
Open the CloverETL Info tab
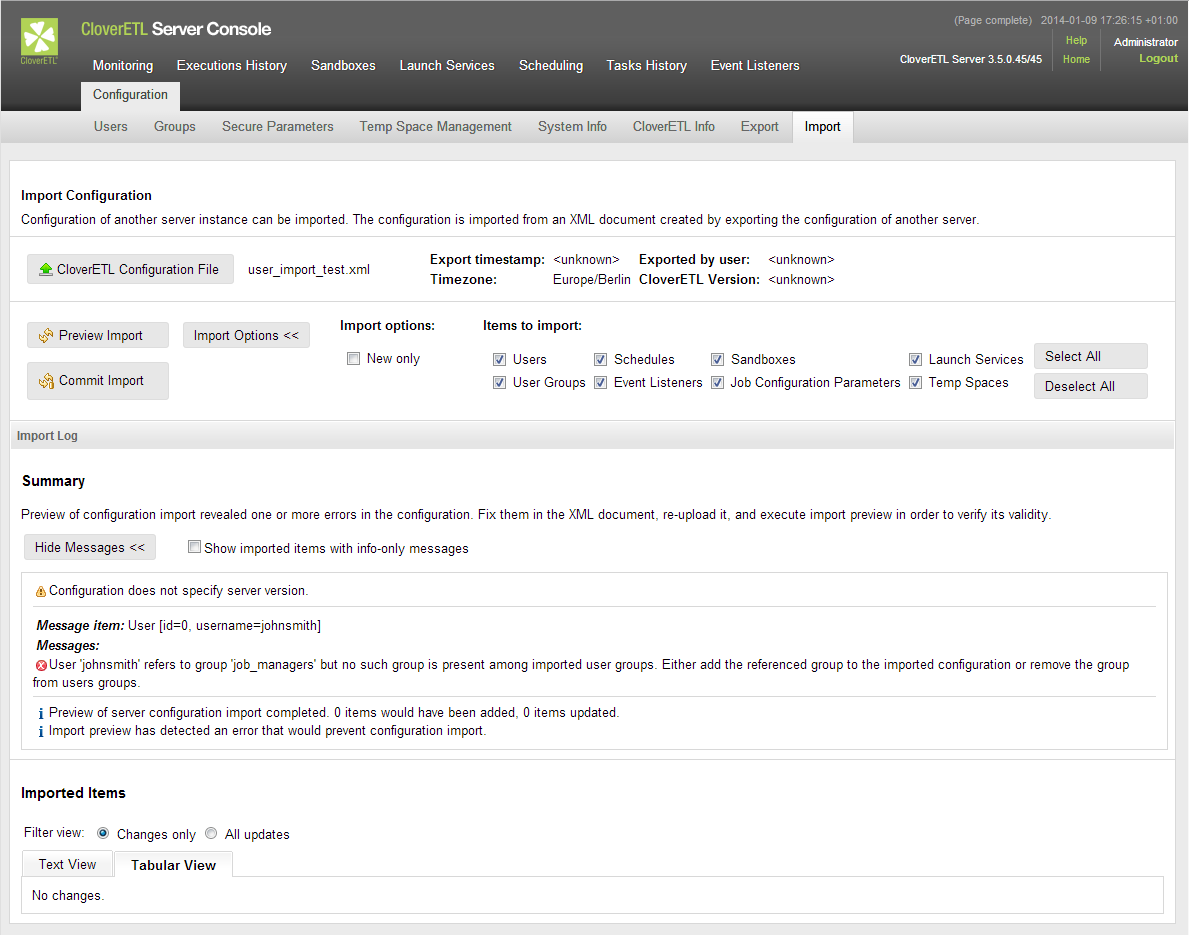673,127
